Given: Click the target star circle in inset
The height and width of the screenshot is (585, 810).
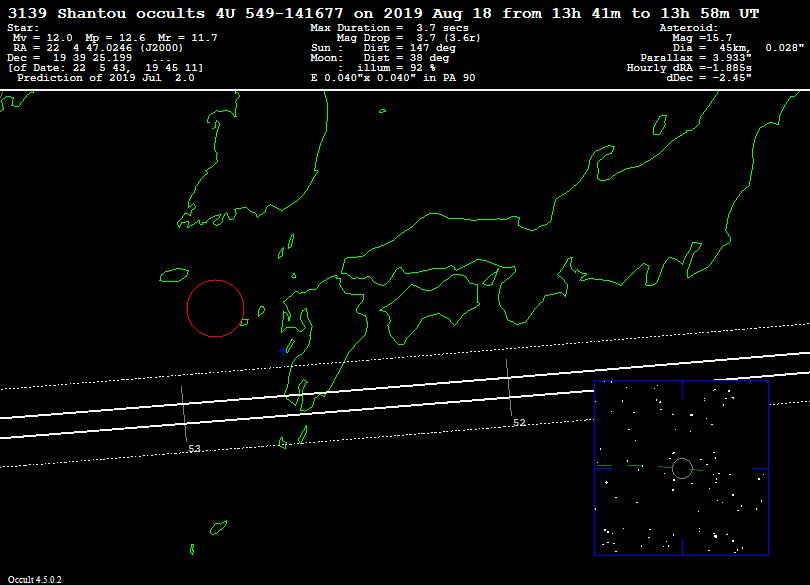Looking at the screenshot, I should click(x=682, y=468).
